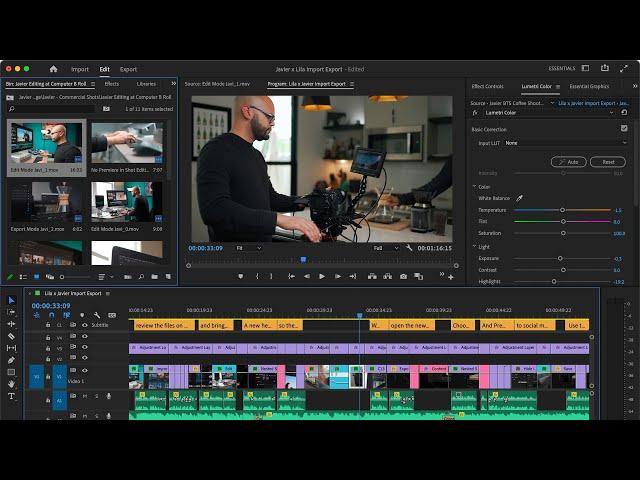The image size is (640, 480).
Task: Toggle Basic Correction checkbox
Action: (x=624, y=128)
